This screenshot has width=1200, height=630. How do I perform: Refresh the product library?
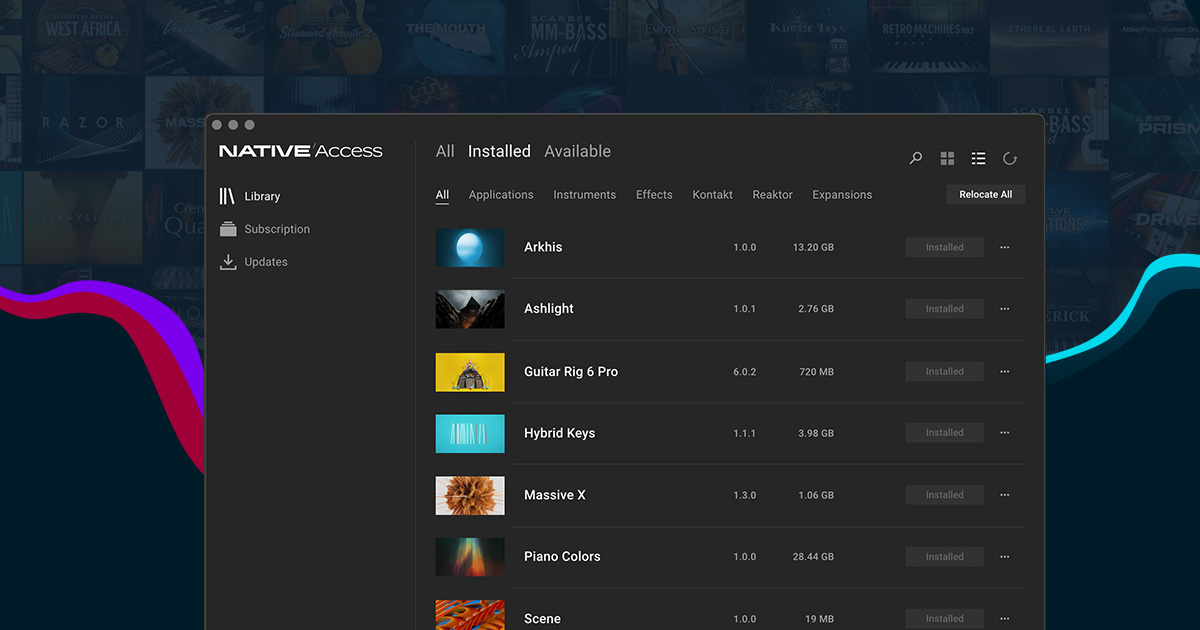click(x=1009, y=158)
